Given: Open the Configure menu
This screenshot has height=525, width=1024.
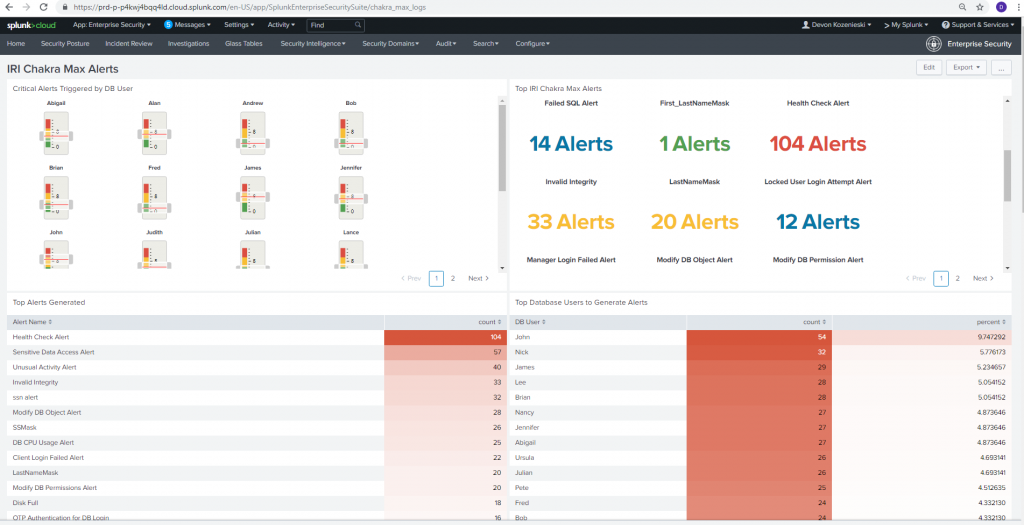Looking at the screenshot, I should point(532,44).
